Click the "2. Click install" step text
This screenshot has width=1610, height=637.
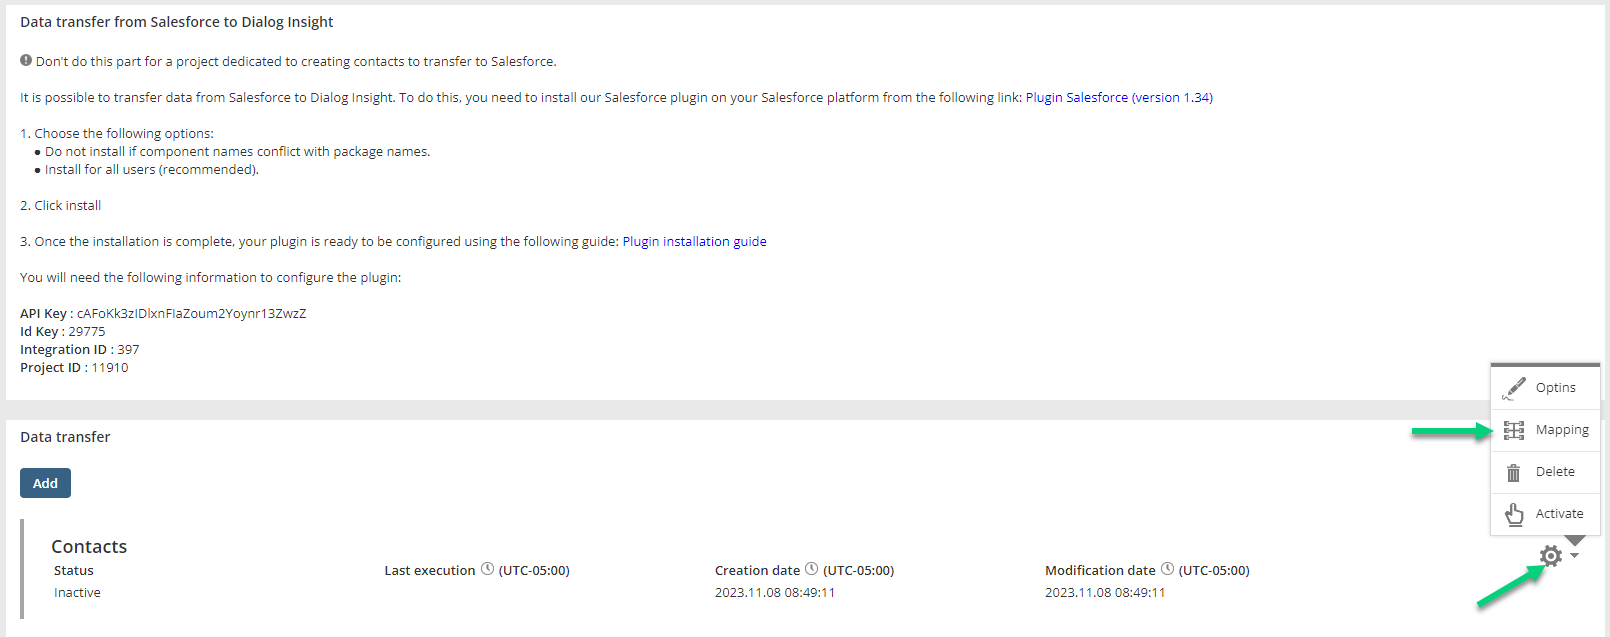click(x=60, y=206)
